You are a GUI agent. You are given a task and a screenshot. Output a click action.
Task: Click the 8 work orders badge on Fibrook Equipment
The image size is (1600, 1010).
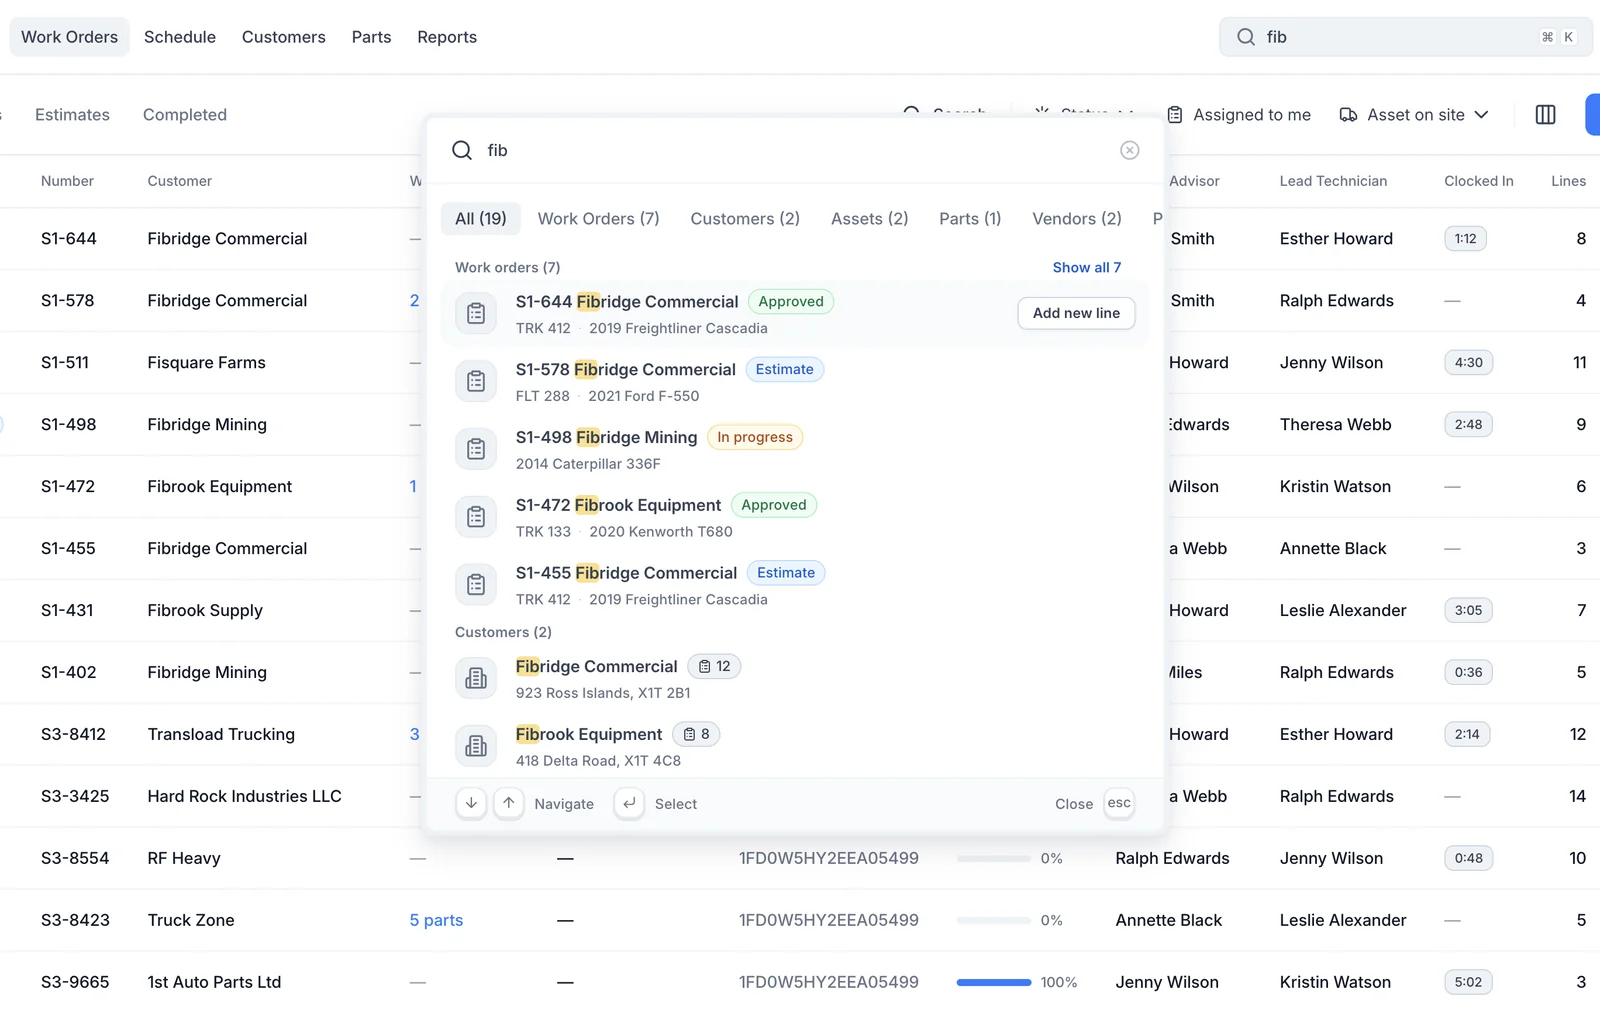pos(696,734)
